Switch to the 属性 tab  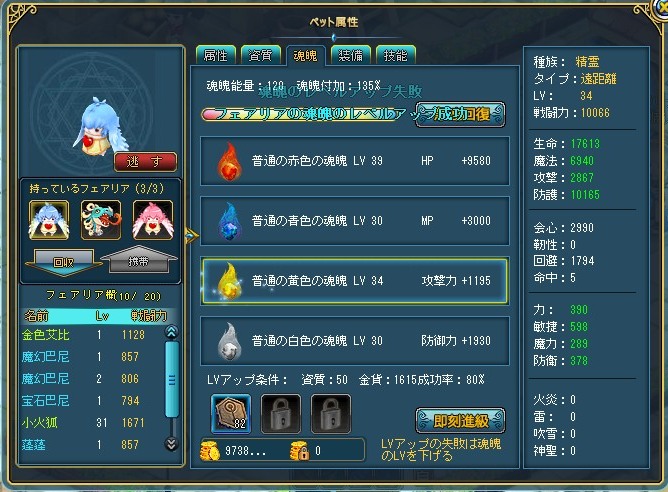[x=216, y=55]
